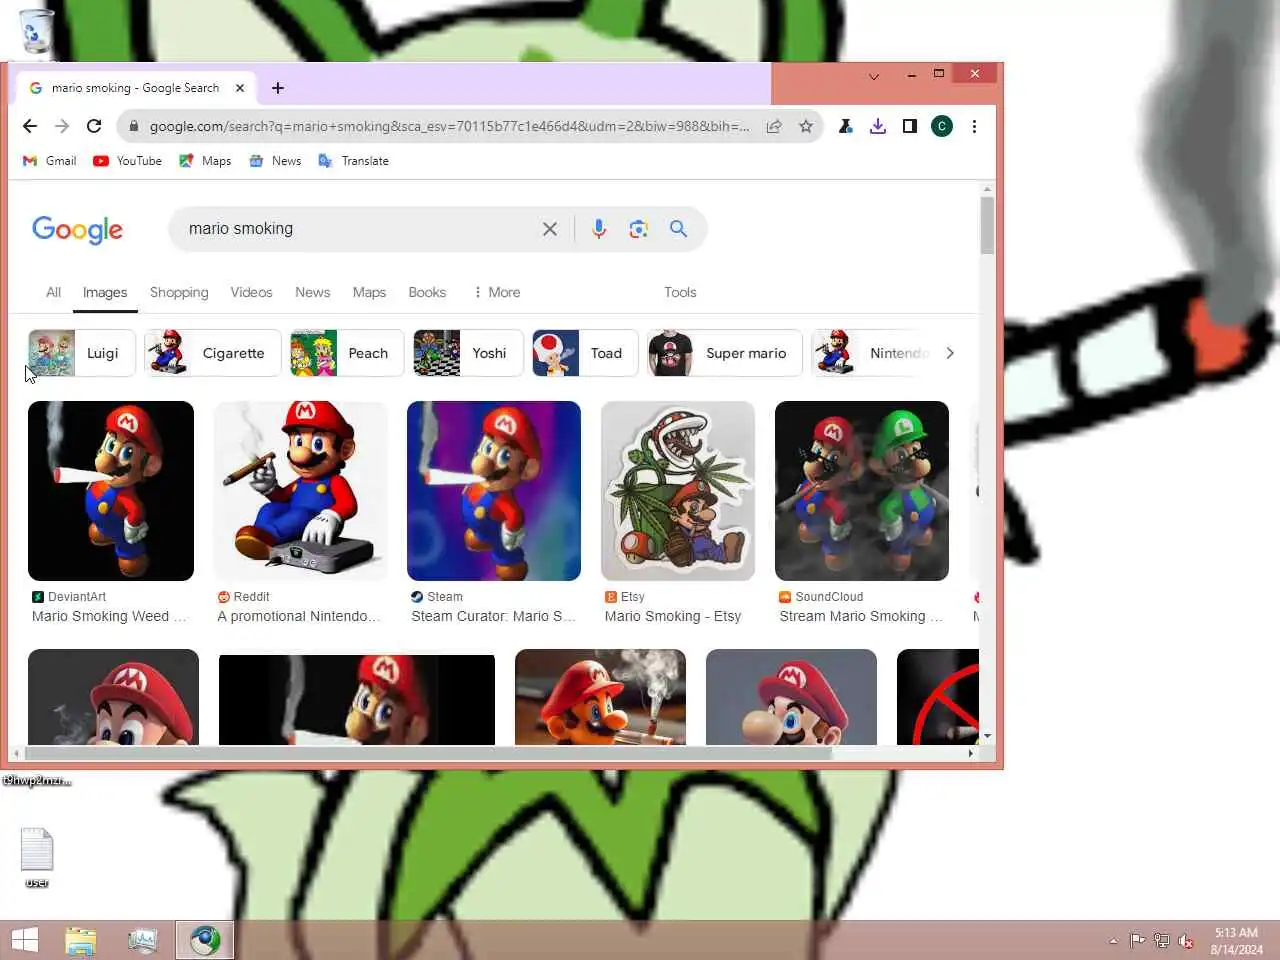Open the DeviantArt Mario image result

click(x=111, y=491)
